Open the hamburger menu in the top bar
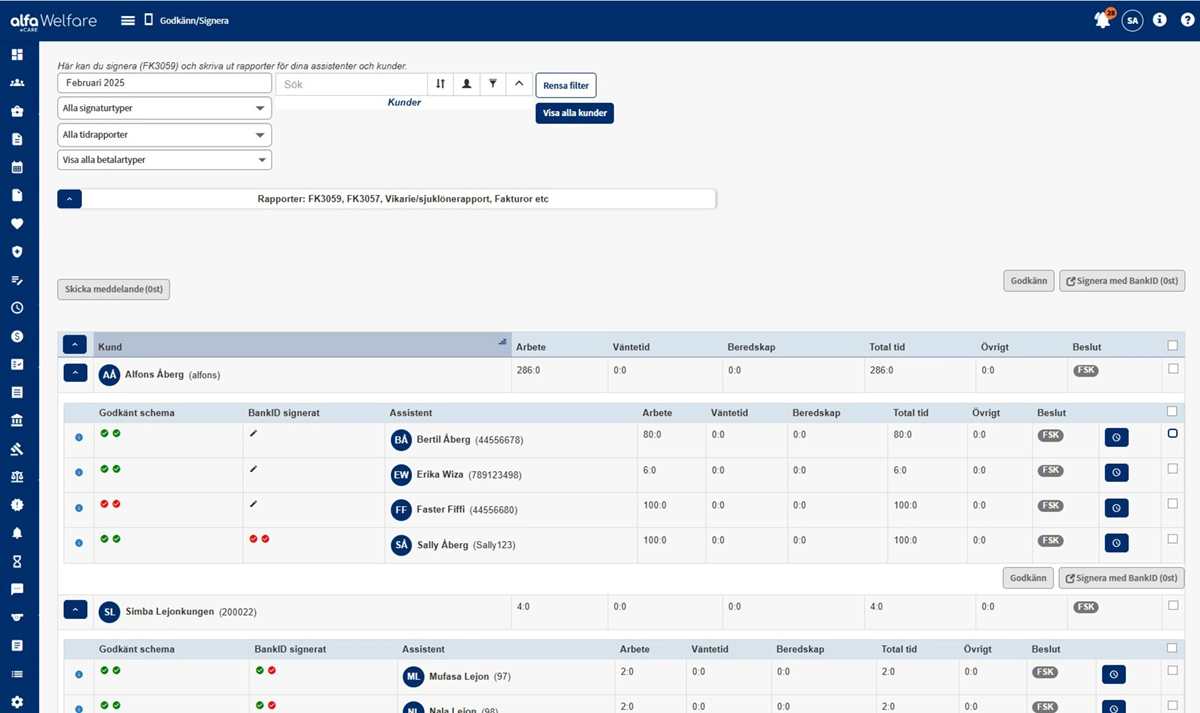 click(127, 19)
